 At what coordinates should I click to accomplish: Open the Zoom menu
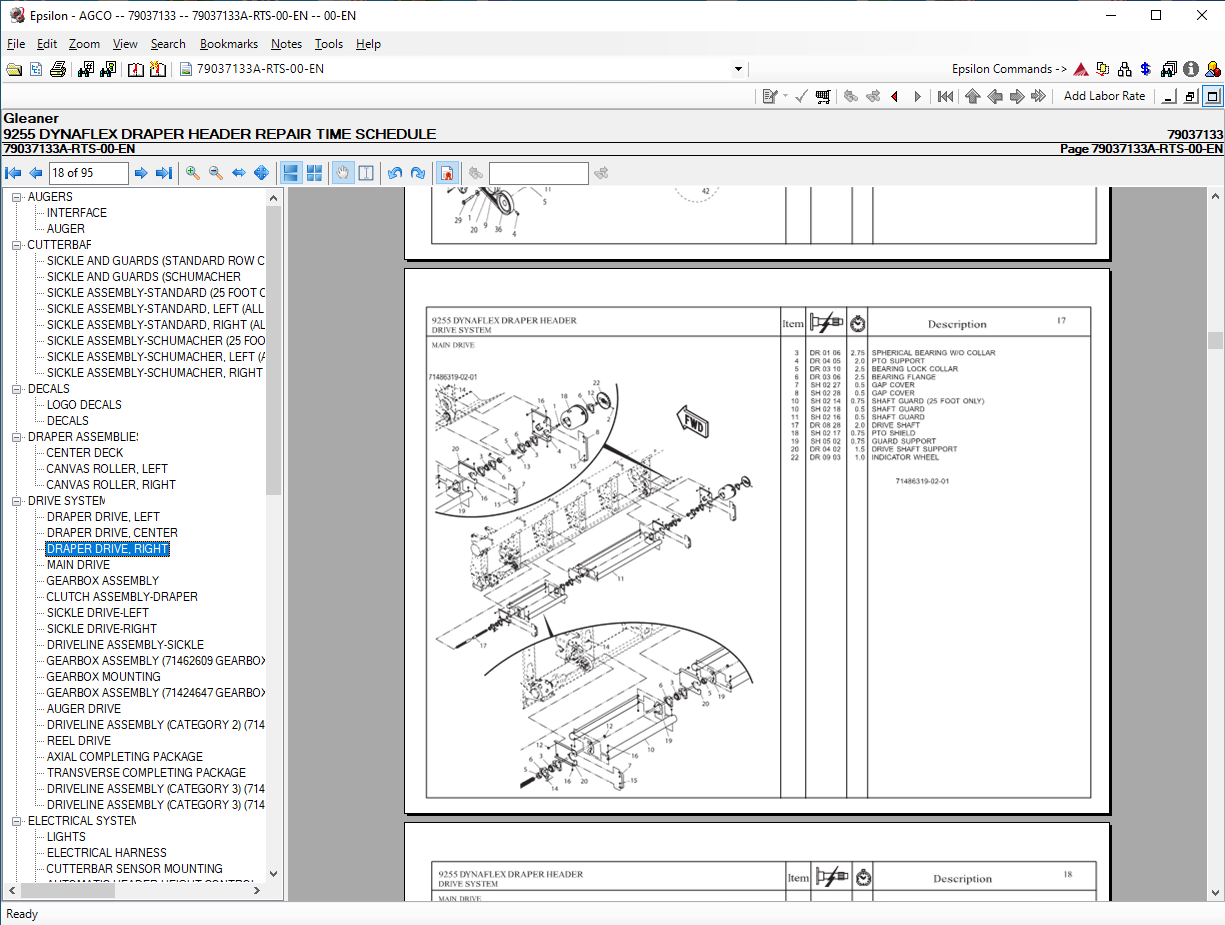click(84, 44)
